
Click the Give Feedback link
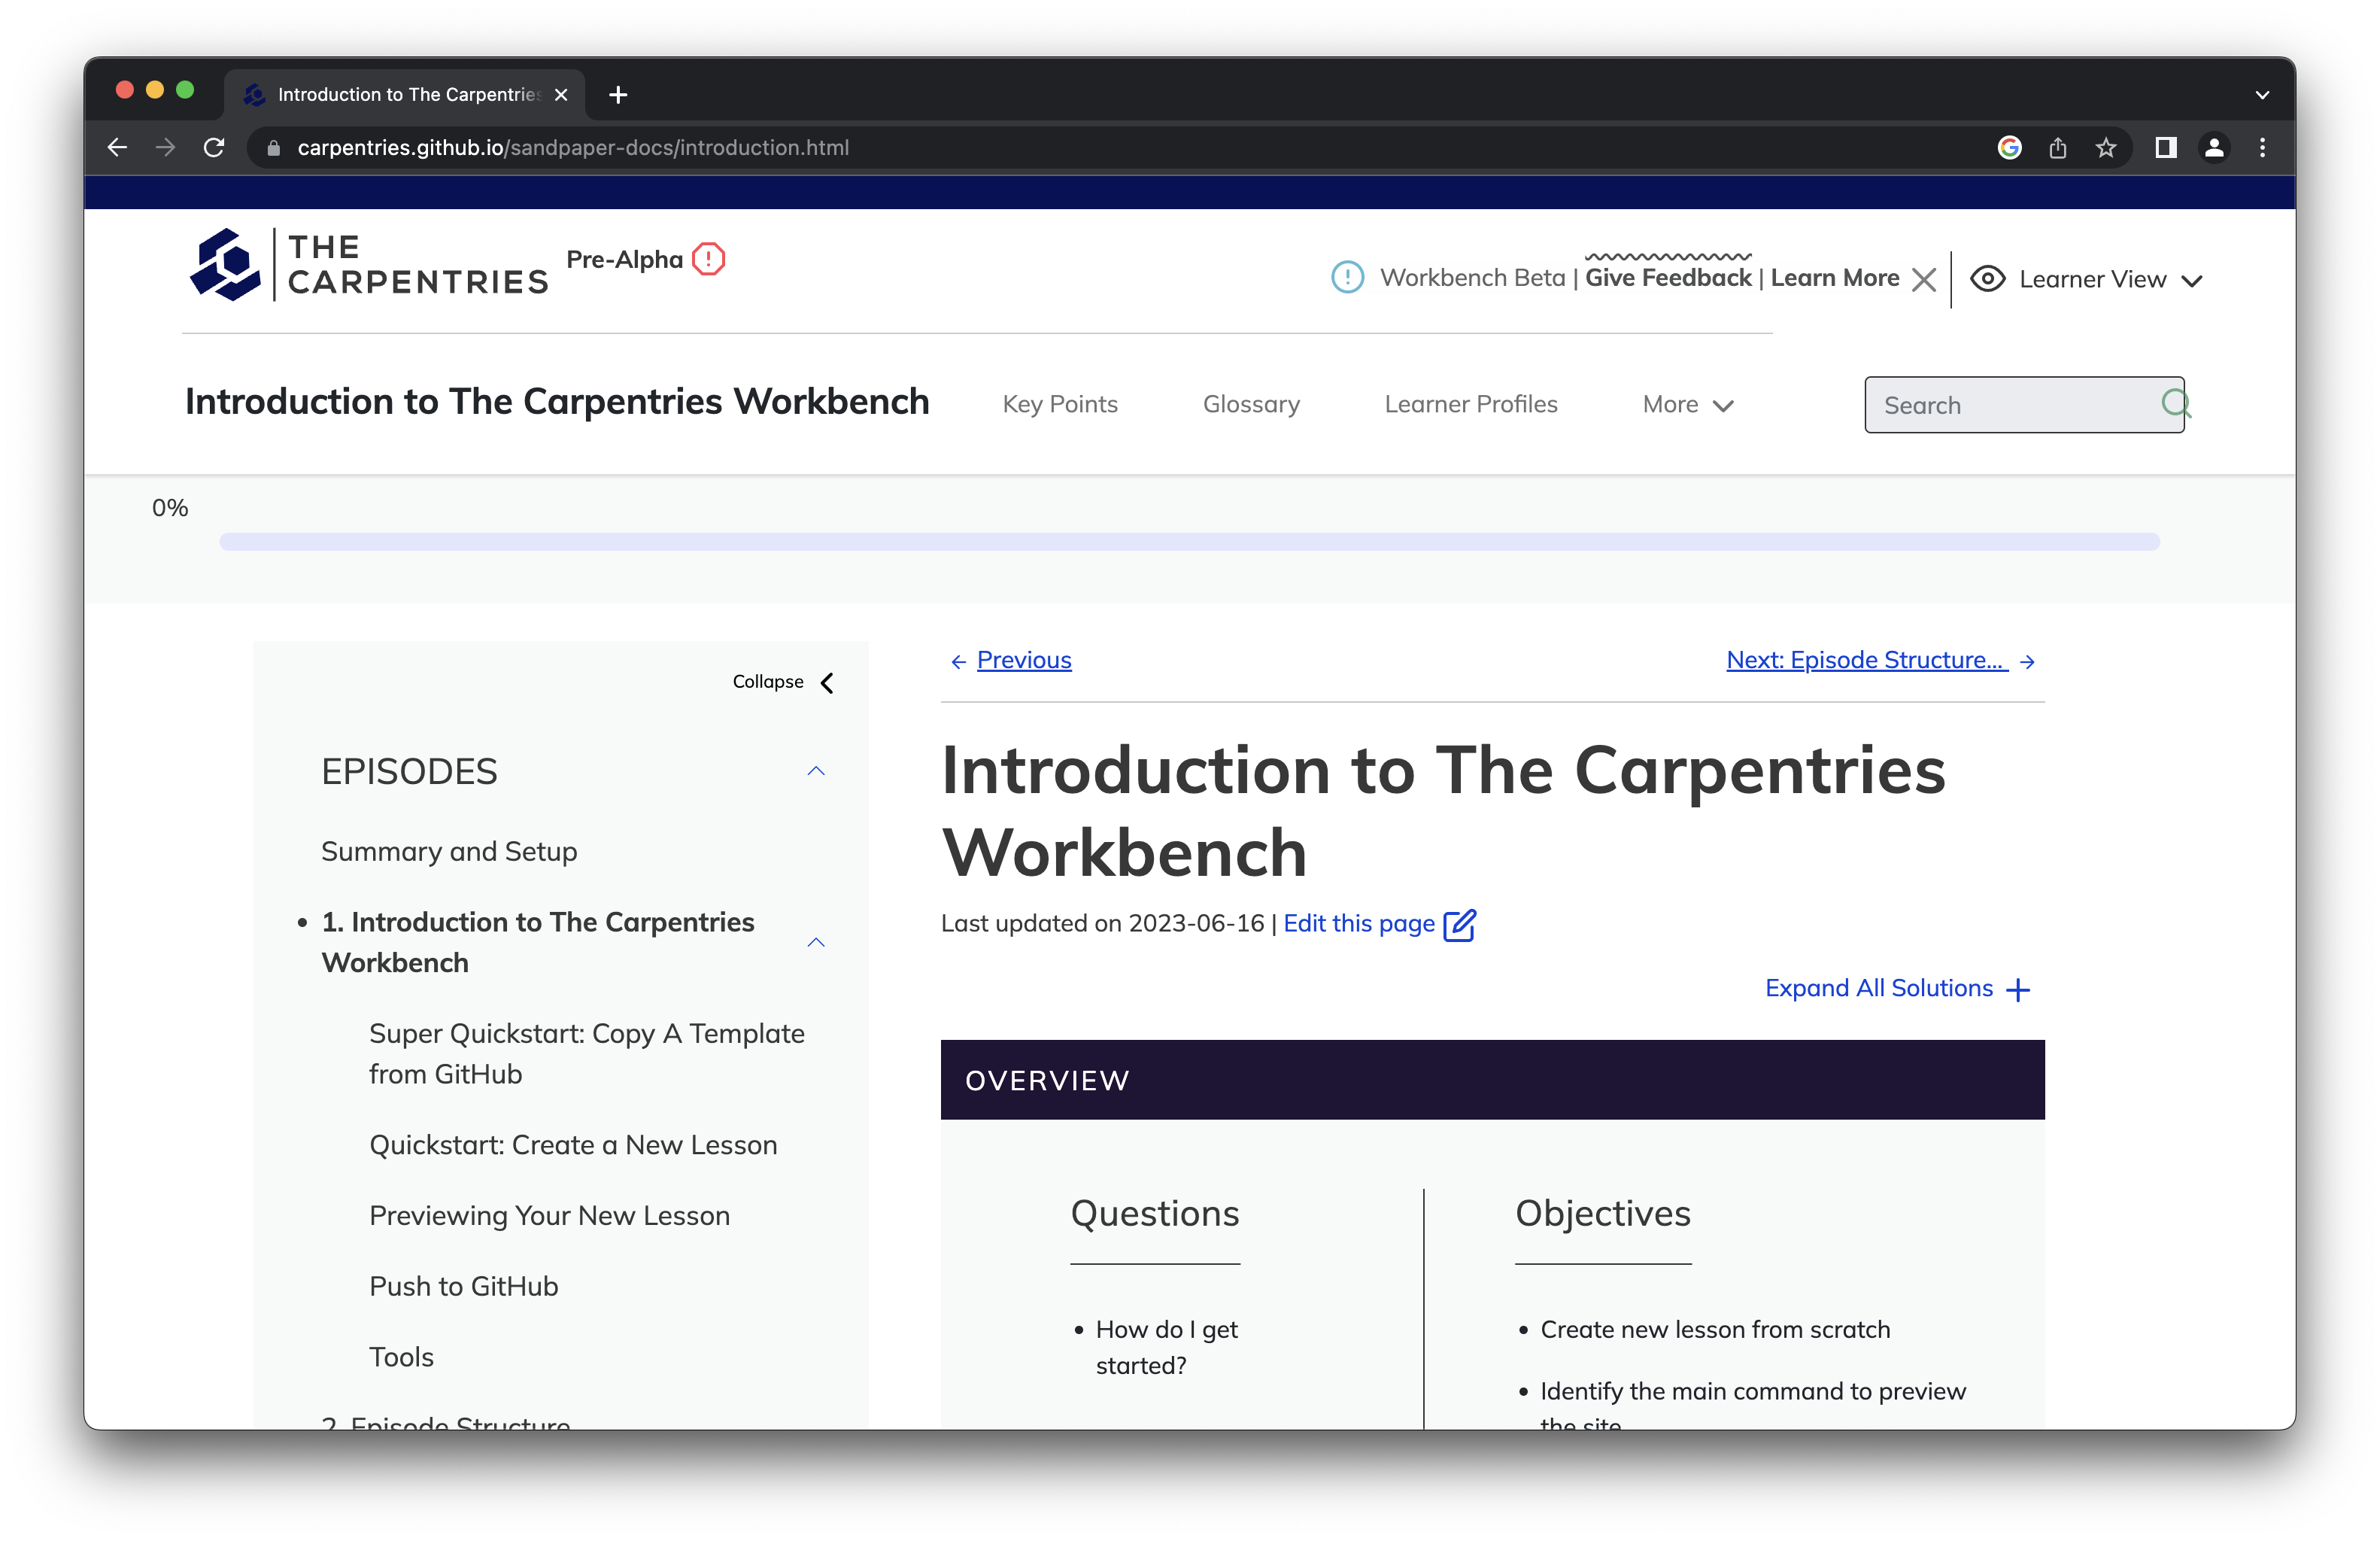point(1666,278)
